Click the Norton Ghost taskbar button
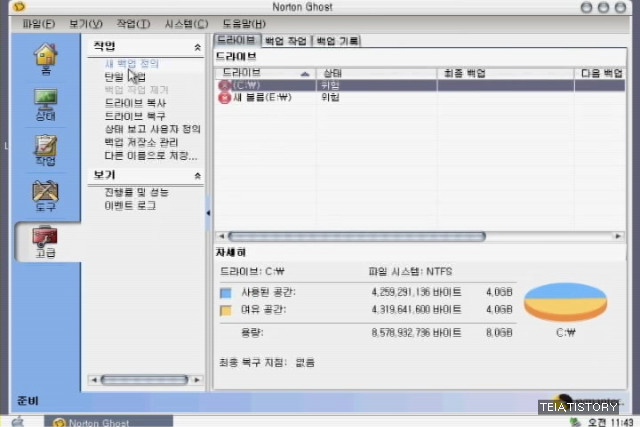The width and height of the screenshot is (640, 427). click(109, 422)
